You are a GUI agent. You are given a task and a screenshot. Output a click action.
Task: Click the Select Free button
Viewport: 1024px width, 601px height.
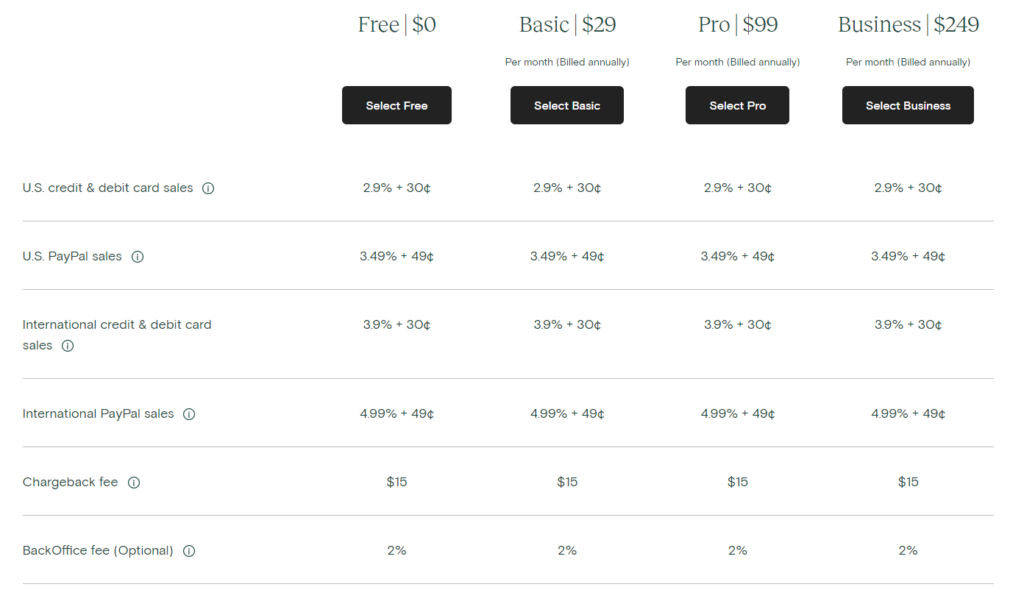coord(396,105)
